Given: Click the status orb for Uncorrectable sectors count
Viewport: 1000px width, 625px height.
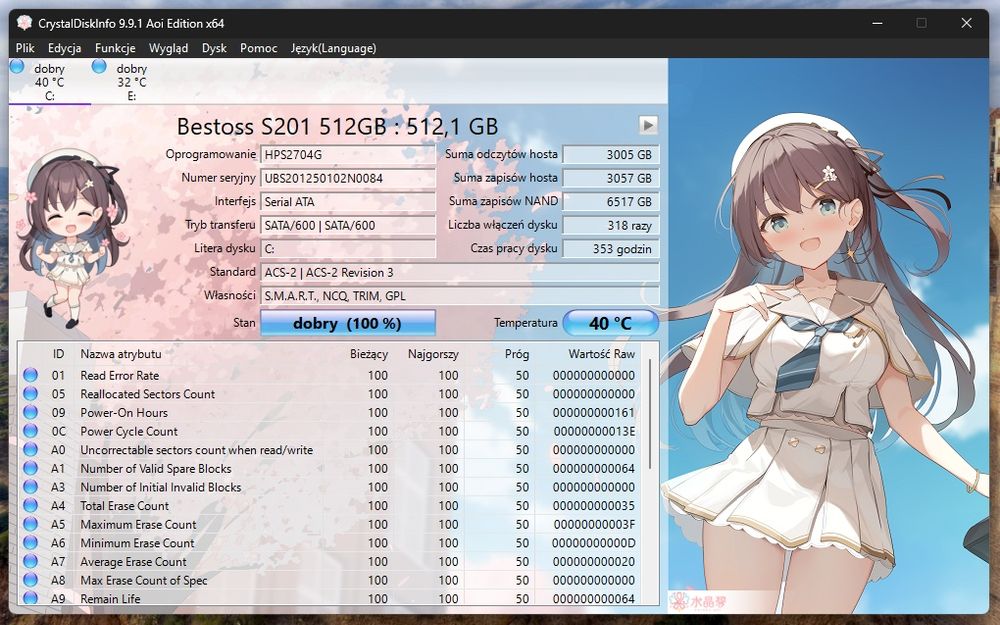Looking at the screenshot, I should pos(30,449).
